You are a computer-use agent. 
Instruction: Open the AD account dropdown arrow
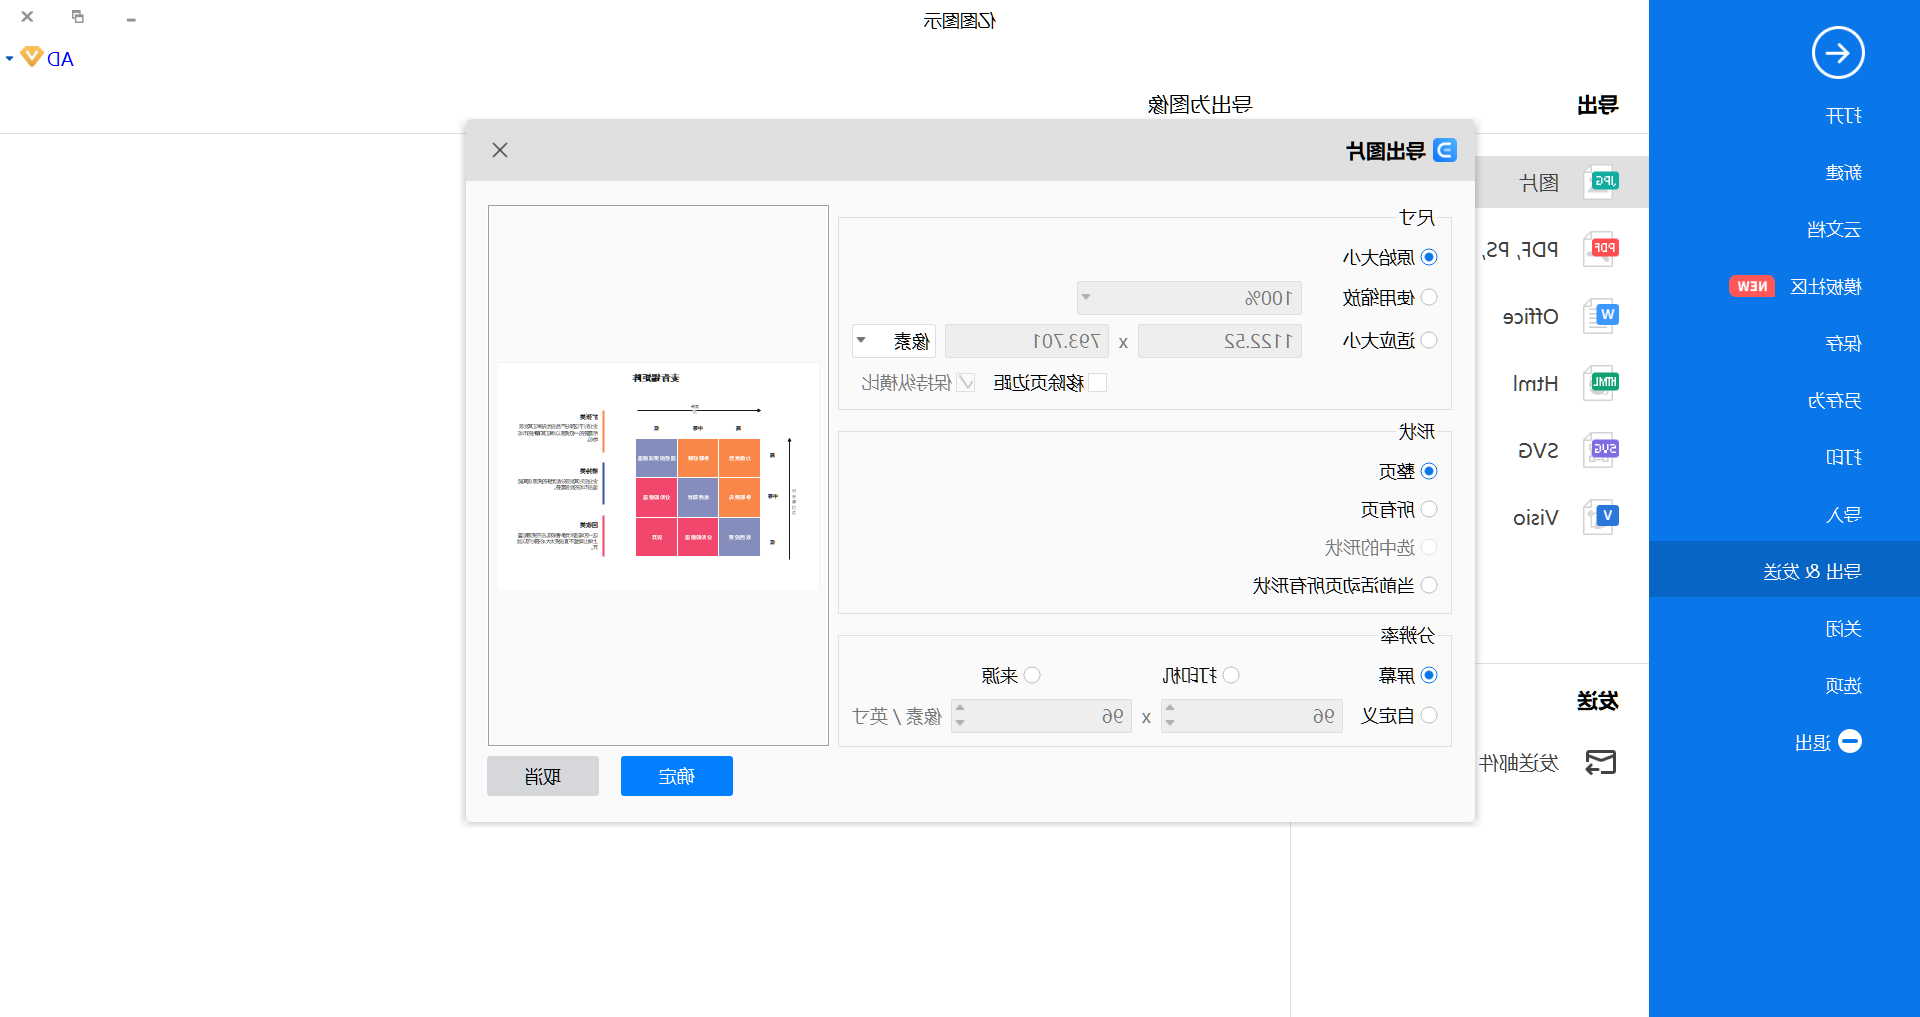coord(9,58)
